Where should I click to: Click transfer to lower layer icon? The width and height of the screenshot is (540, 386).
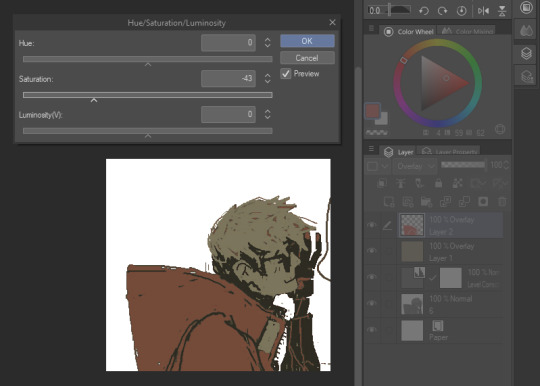[x=445, y=201]
